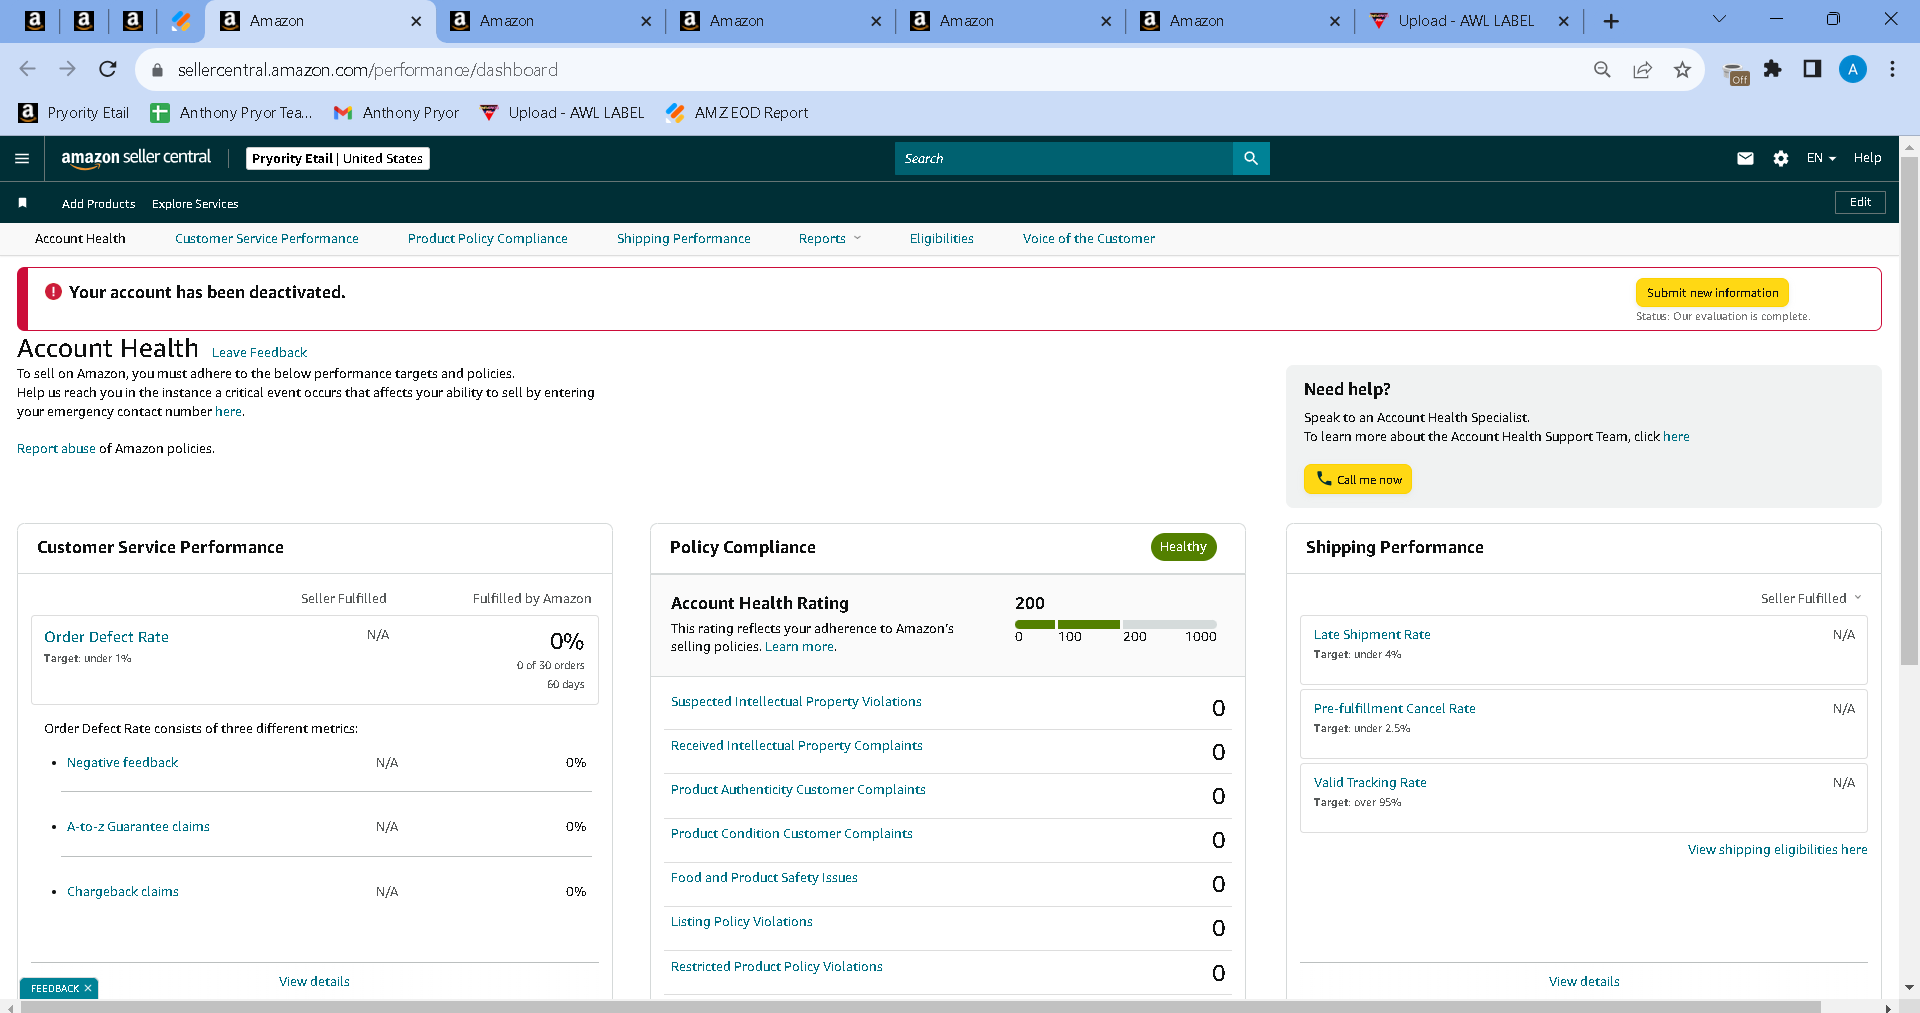Bookmark this page with the star icon
Viewport: 1920px width, 1013px height.
[1682, 69]
